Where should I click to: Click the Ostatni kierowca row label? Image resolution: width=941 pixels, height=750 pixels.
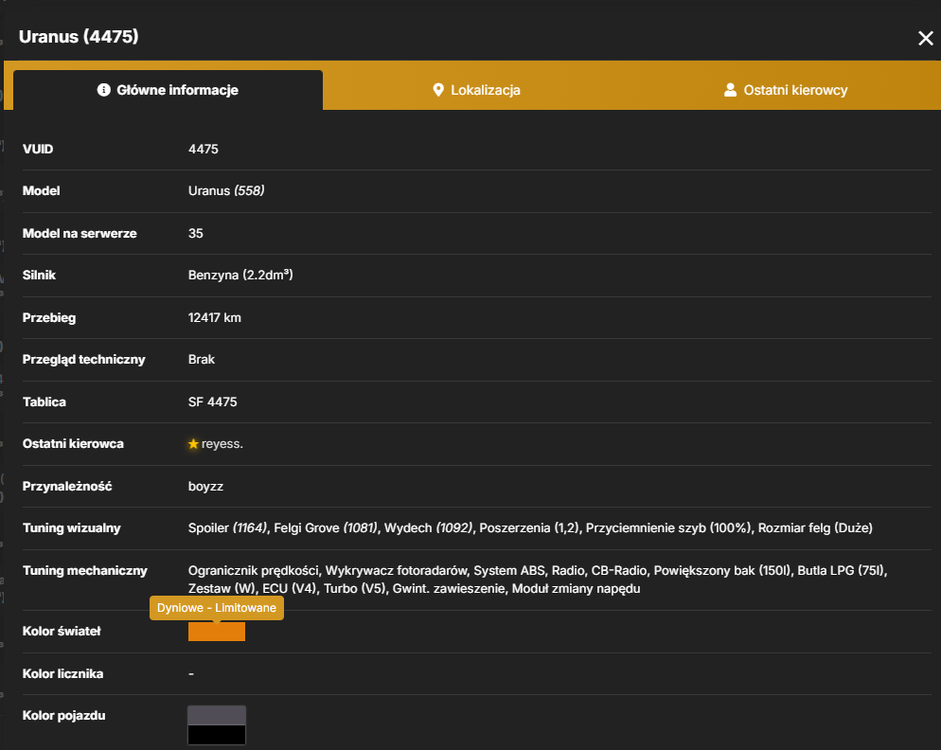click(73, 444)
